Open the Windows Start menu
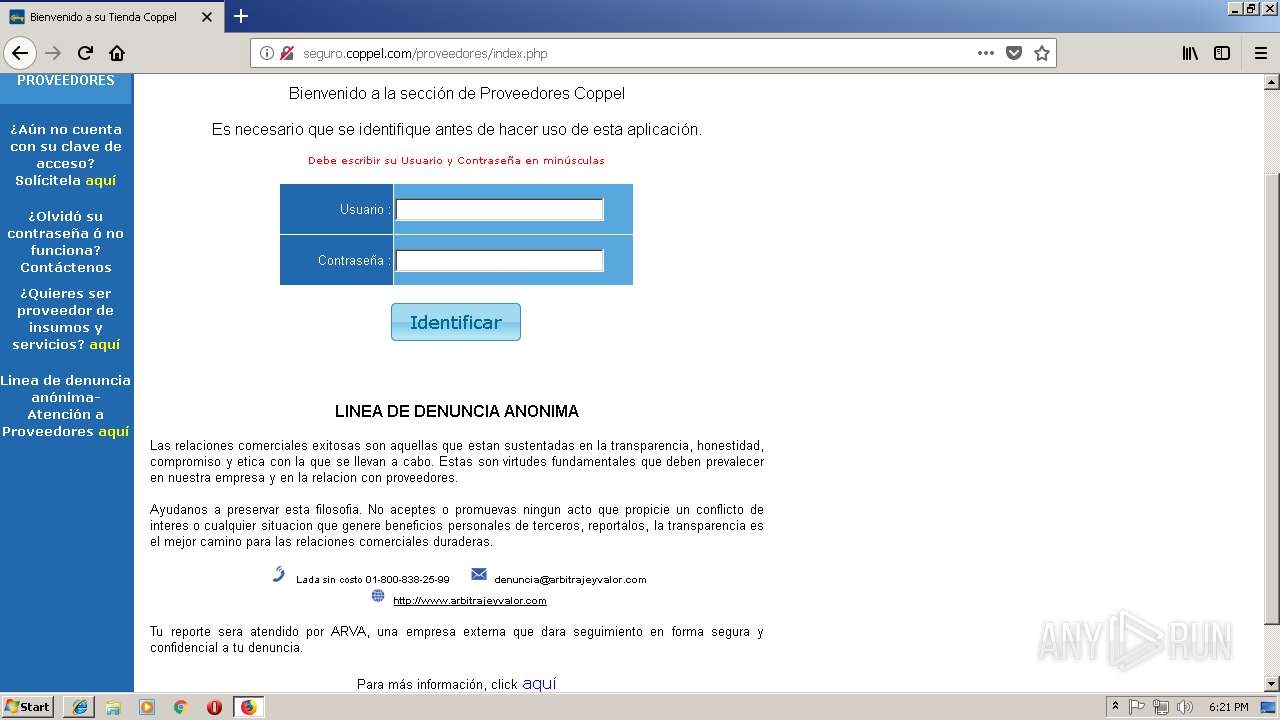The height and width of the screenshot is (720, 1280). click(x=28, y=707)
